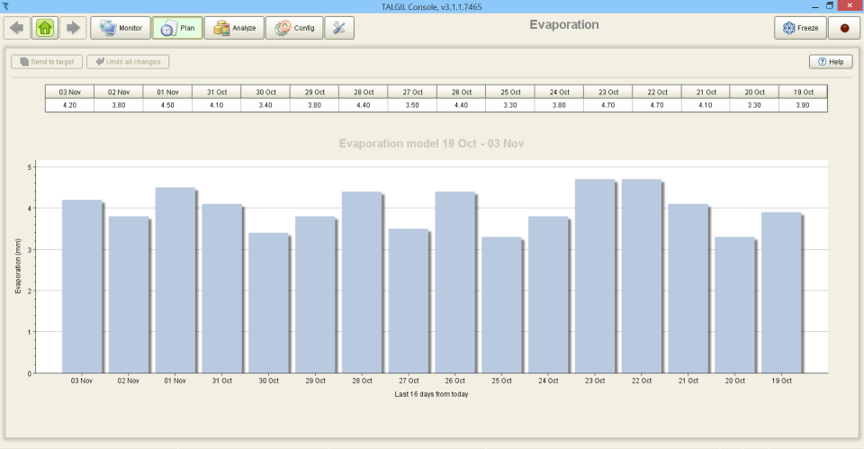The image size is (864, 449).
Task: Click the Send to target button
Action: click(47, 62)
